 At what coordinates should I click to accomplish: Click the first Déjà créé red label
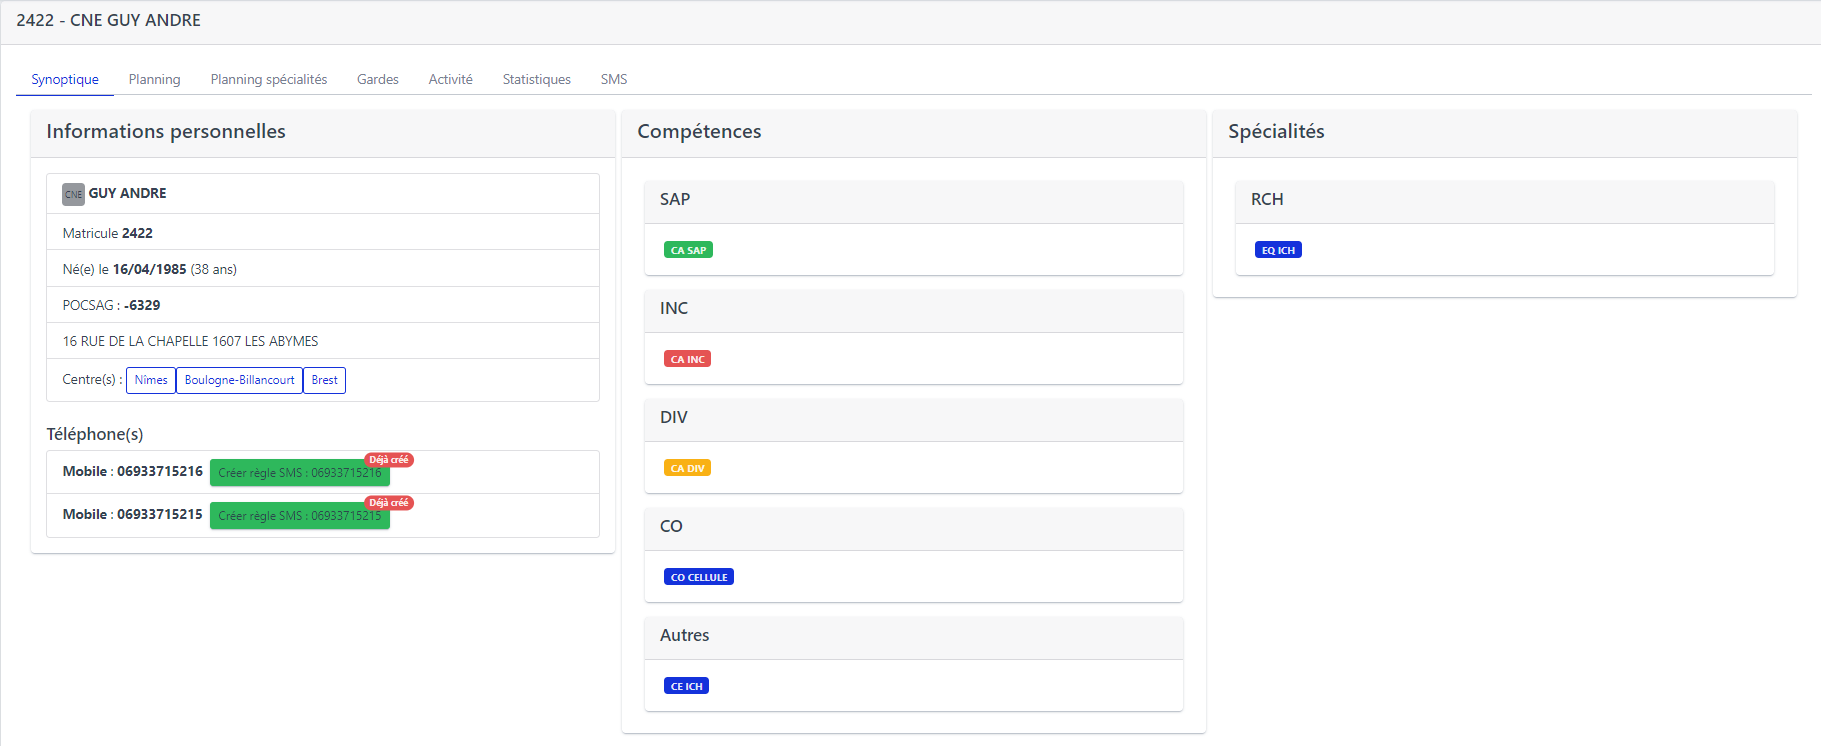point(389,460)
